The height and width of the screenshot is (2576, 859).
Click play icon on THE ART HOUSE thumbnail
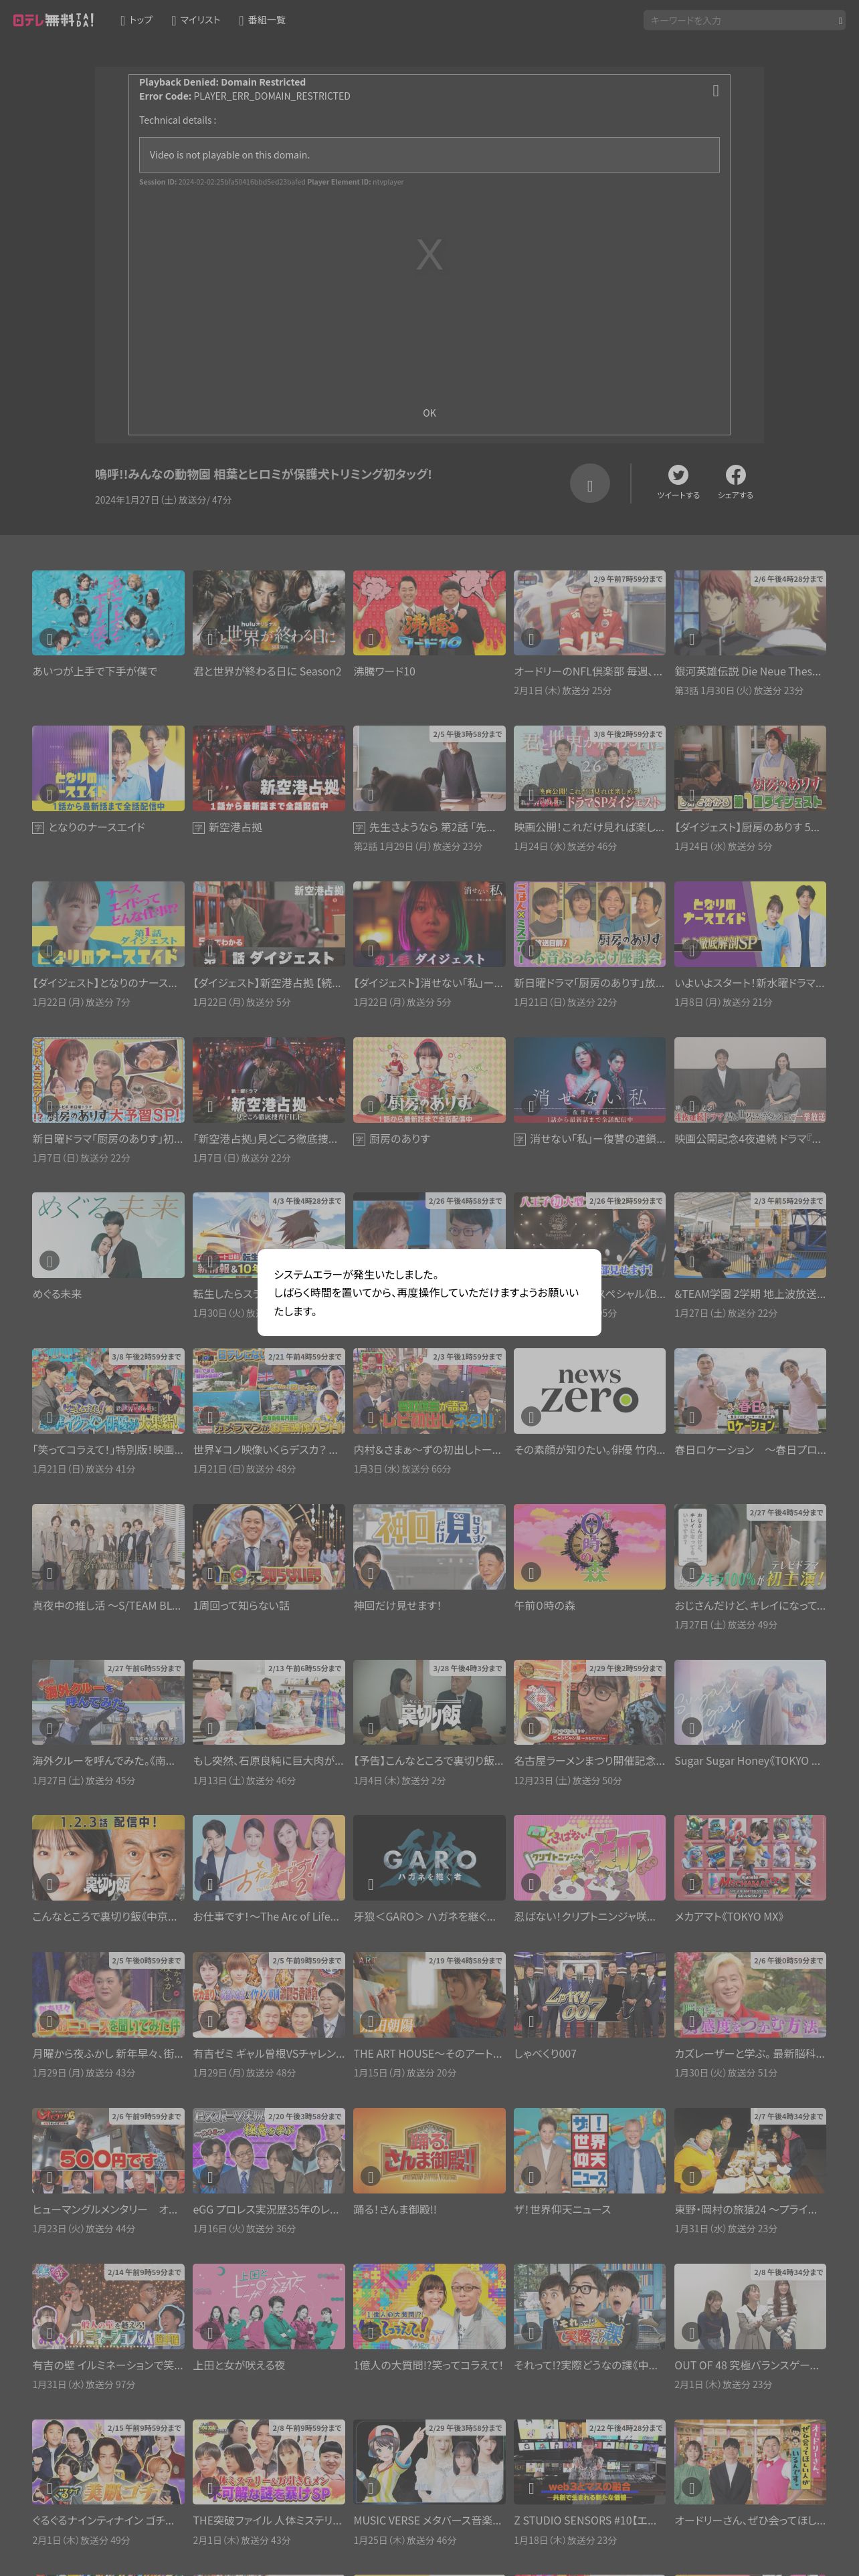tap(370, 2021)
